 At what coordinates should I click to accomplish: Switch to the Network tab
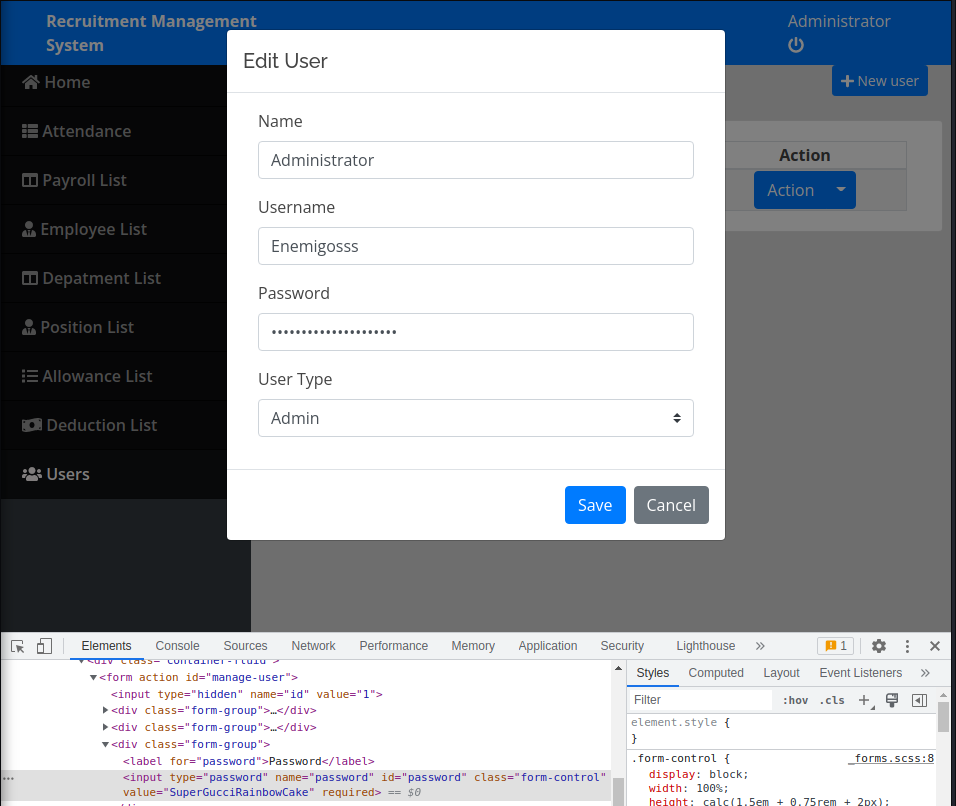[x=313, y=646]
